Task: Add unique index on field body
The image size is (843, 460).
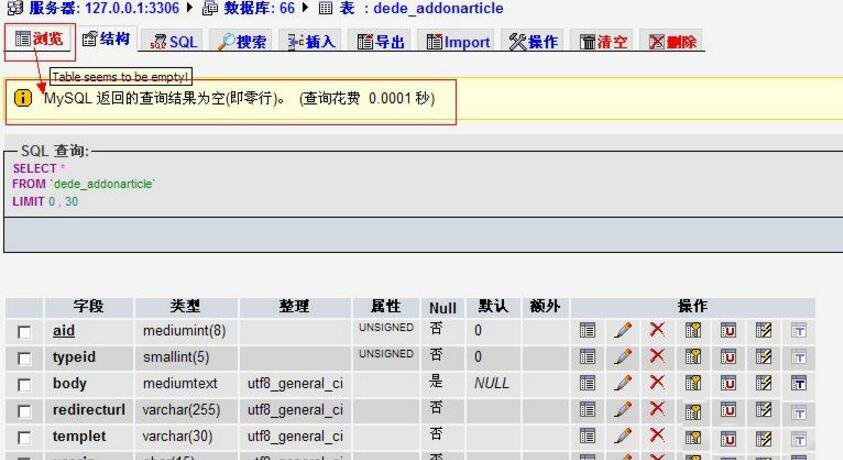Action: tap(728, 383)
